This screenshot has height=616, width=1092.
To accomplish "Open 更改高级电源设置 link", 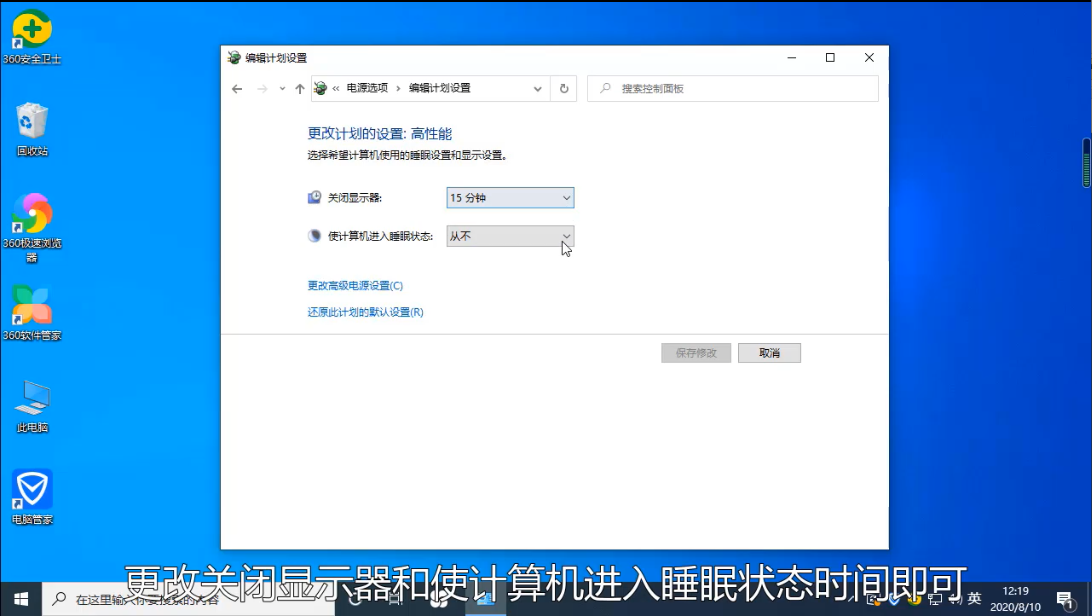I will click(x=355, y=286).
